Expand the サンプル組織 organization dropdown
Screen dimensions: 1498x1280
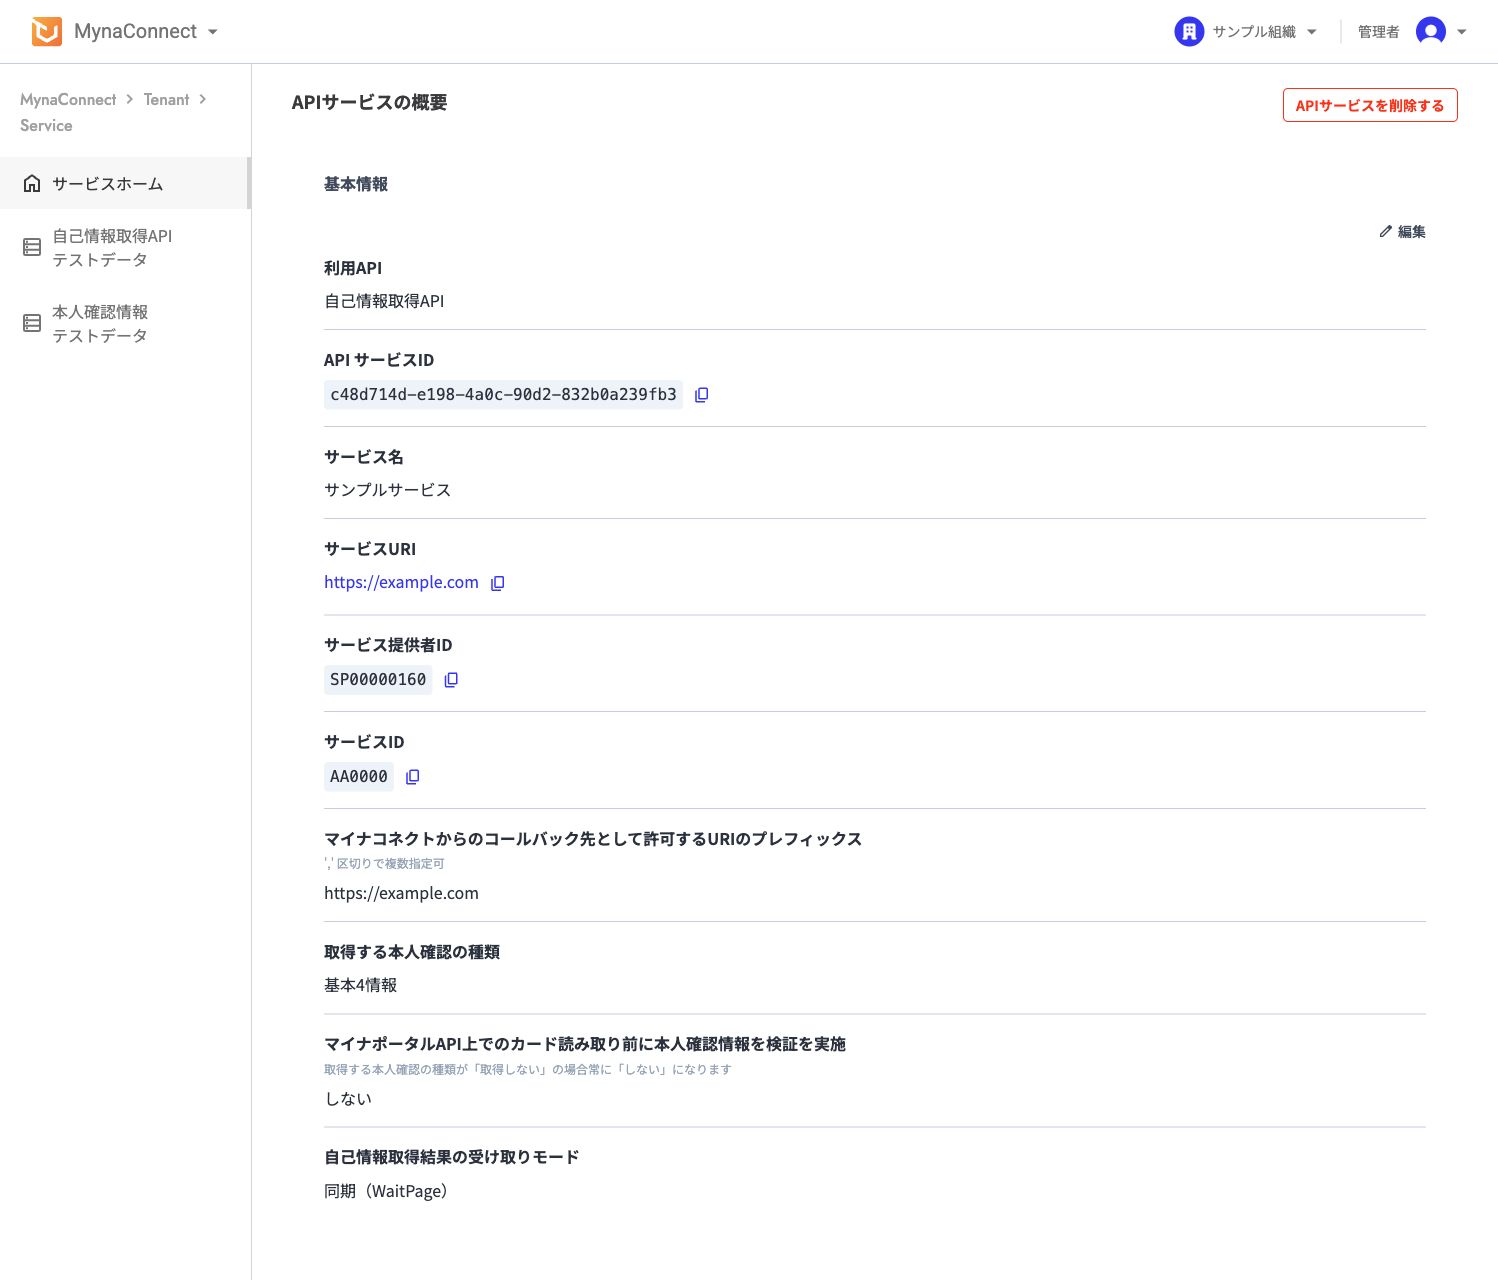point(1312,32)
